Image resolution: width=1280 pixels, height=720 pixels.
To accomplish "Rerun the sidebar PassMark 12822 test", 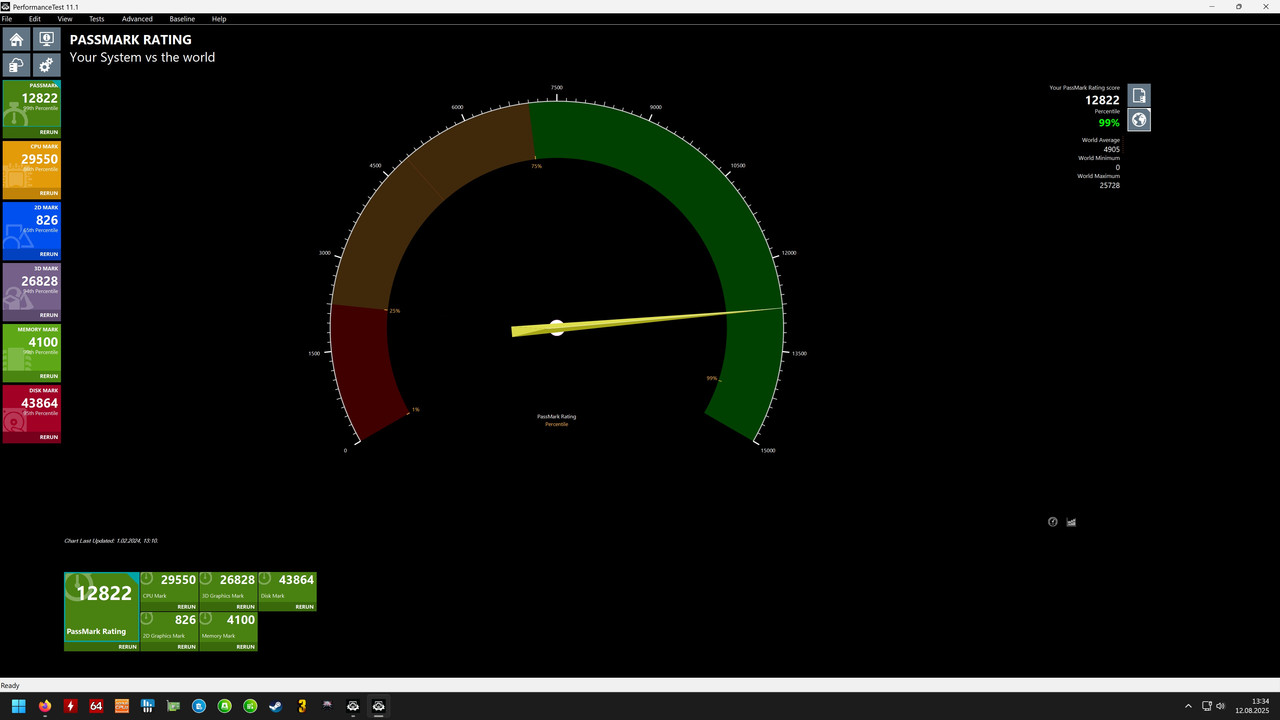I will (x=48, y=132).
